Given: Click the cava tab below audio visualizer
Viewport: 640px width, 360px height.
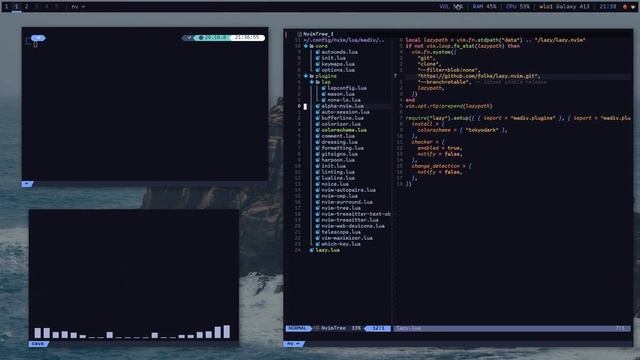Looking at the screenshot, I should coord(38,344).
